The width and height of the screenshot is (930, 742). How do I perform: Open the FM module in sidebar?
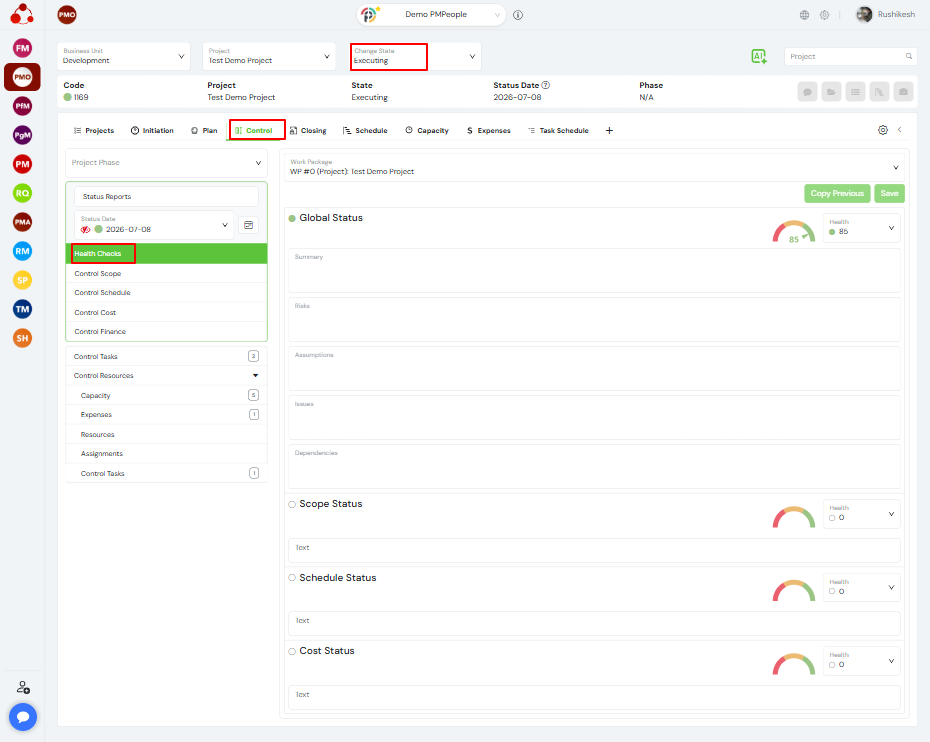pyautogui.click(x=23, y=48)
